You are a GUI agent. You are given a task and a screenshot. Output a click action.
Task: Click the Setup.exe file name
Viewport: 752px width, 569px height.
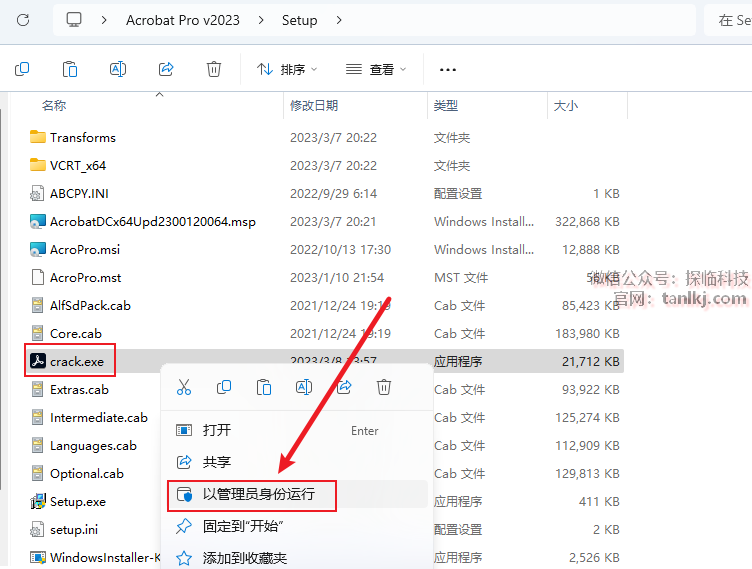click(78, 502)
